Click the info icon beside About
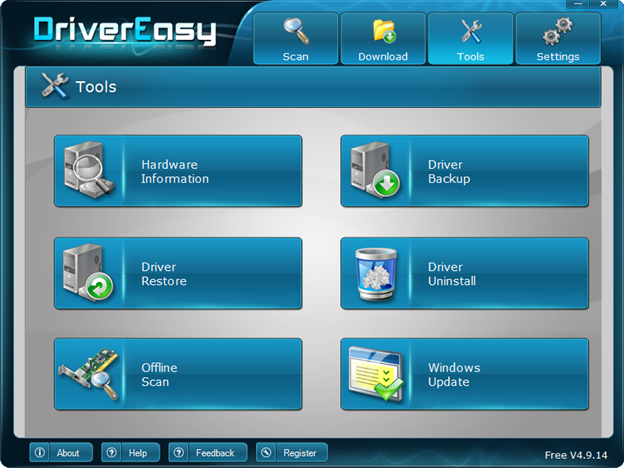This screenshot has height=468, width=624. coord(39,452)
